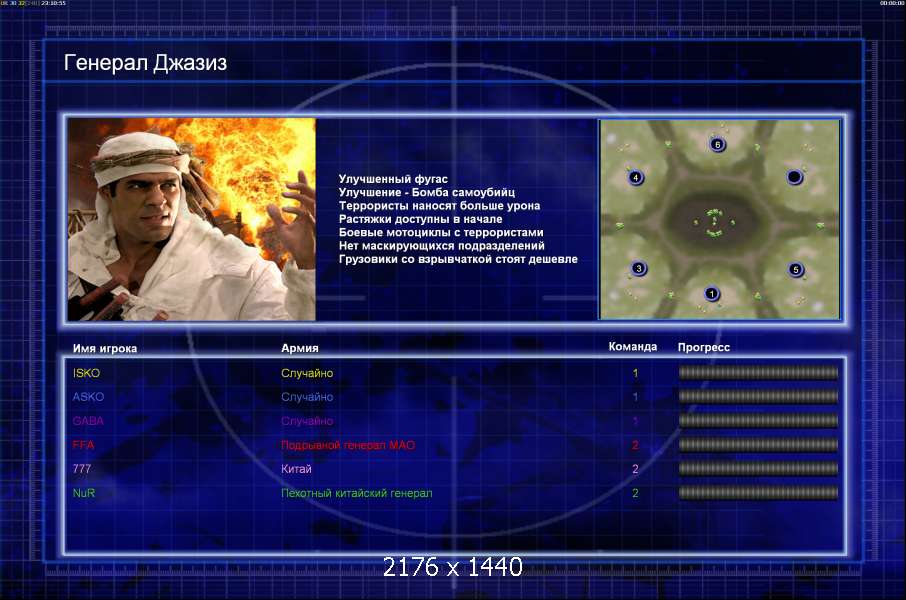Click the general's portrait image
Viewport: 906px width, 600px height.
tap(191, 219)
